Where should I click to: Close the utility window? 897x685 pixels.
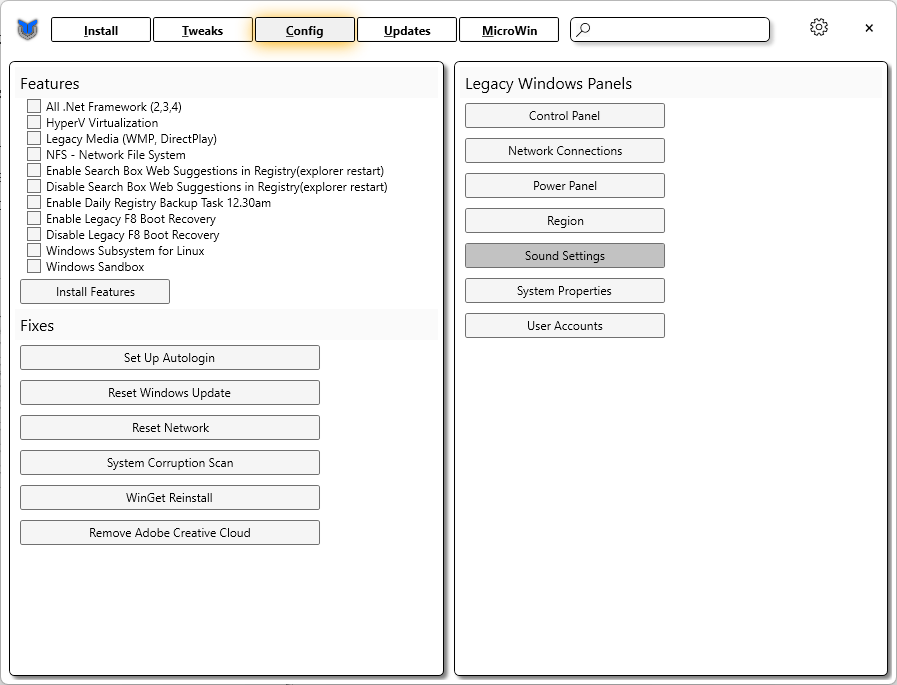pos(869,28)
